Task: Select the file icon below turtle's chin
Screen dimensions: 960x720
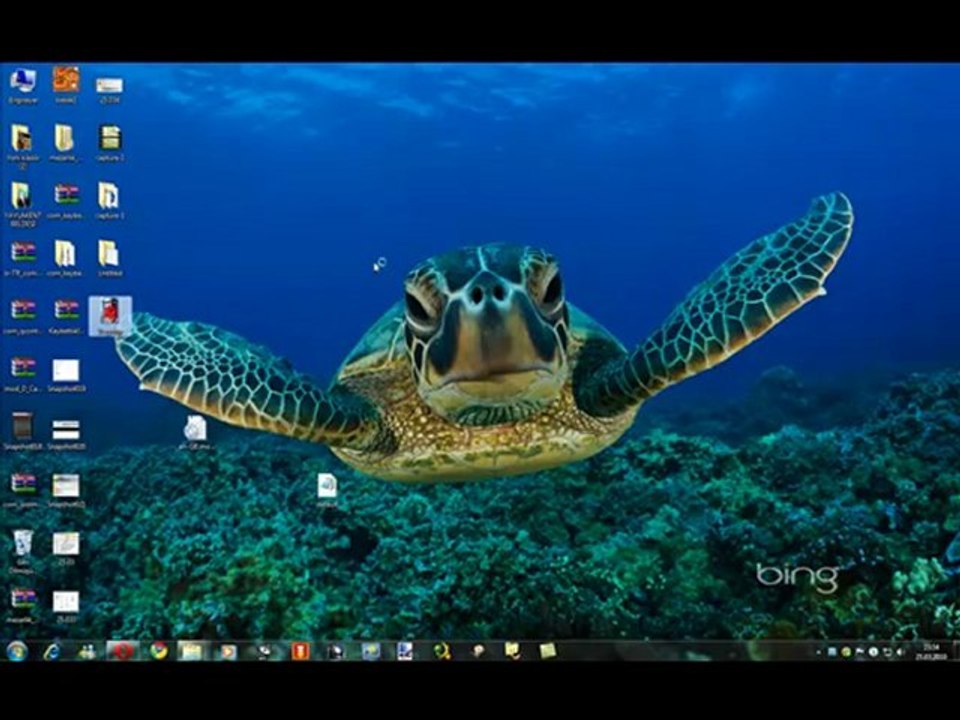Action: click(x=327, y=490)
